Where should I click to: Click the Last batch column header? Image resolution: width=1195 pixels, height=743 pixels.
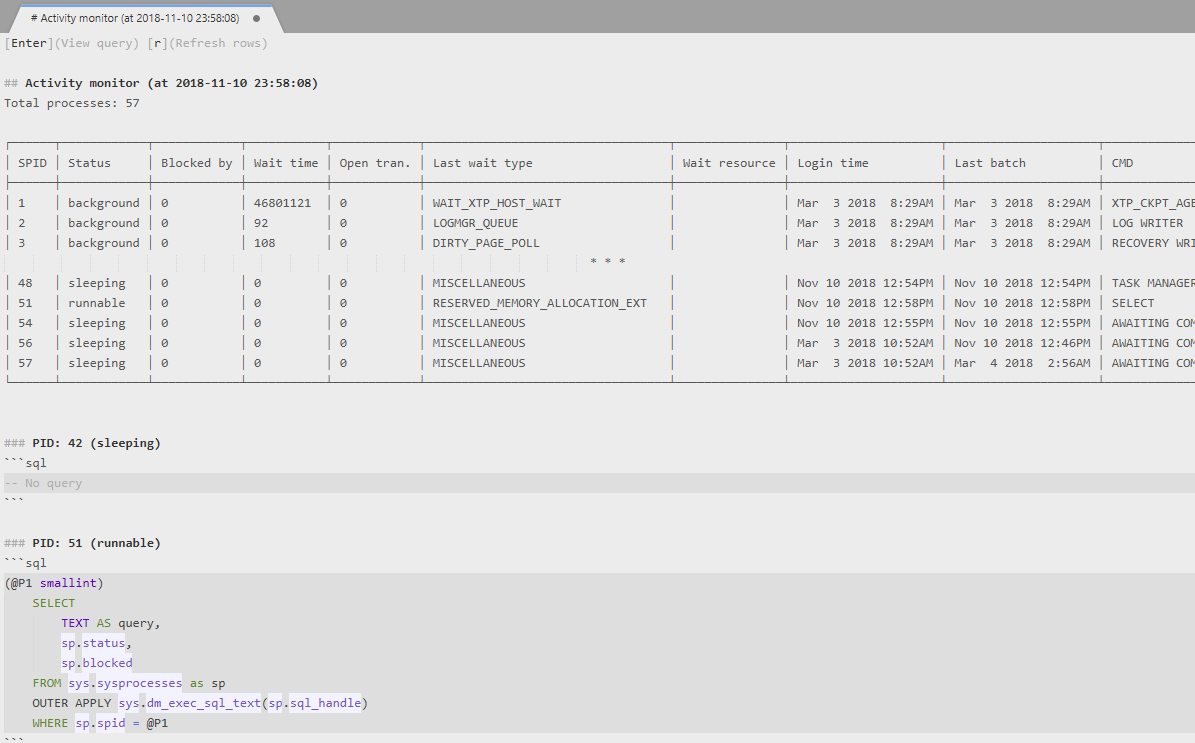point(990,163)
